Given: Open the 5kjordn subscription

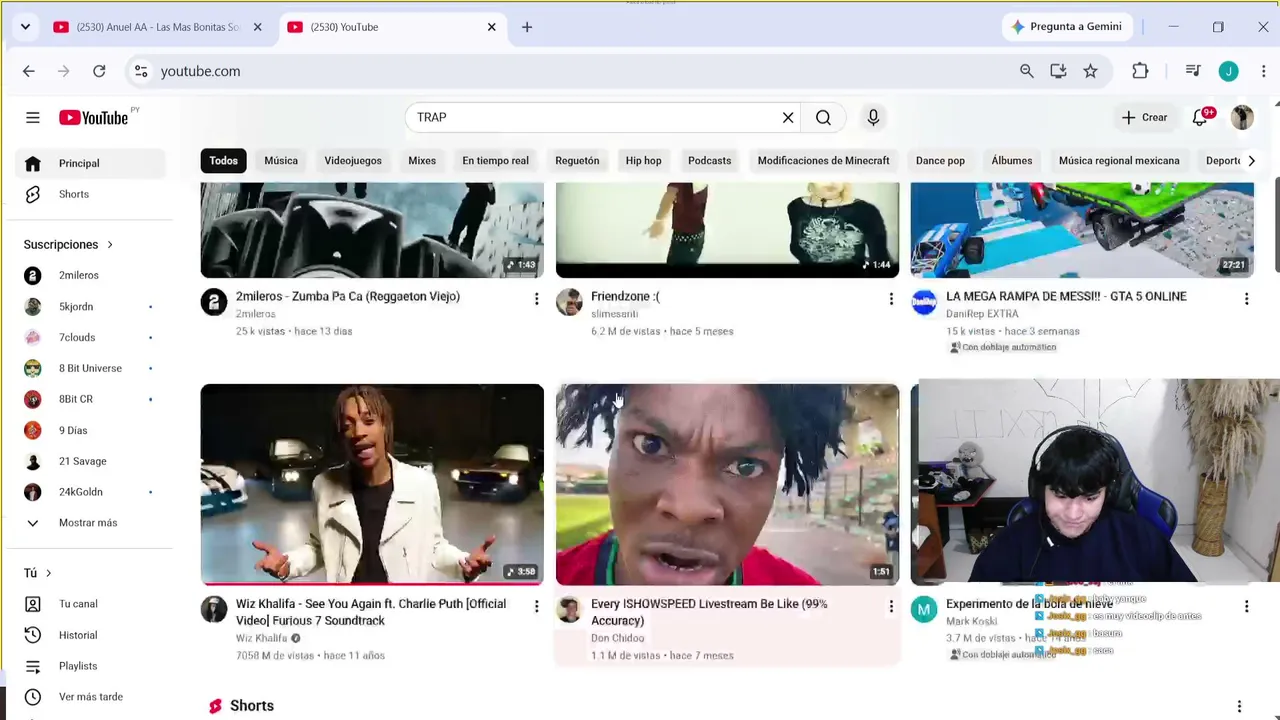Looking at the screenshot, I should click(88, 306).
